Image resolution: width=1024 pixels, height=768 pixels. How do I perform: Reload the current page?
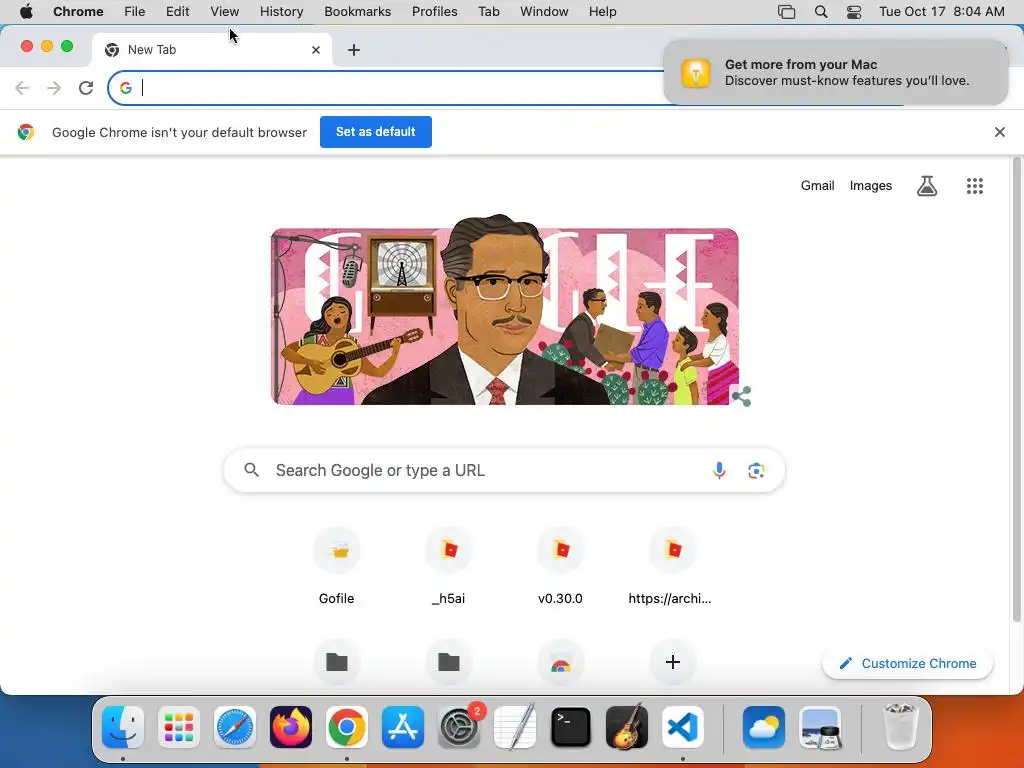[x=86, y=88]
